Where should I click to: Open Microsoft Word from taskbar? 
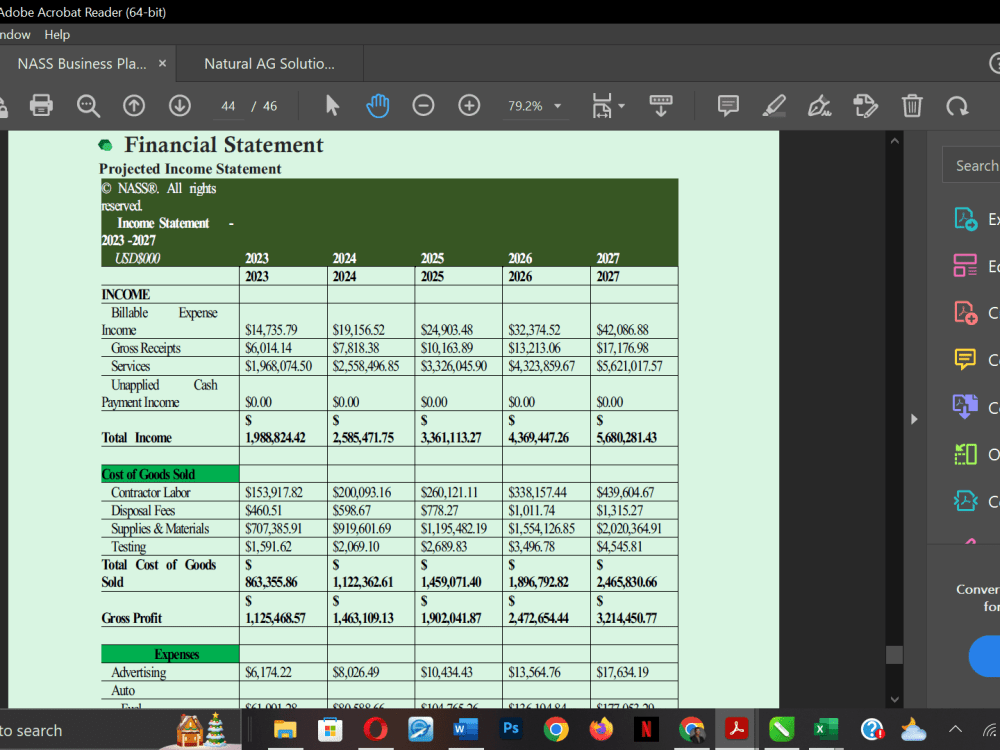pyautogui.click(x=466, y=729)
